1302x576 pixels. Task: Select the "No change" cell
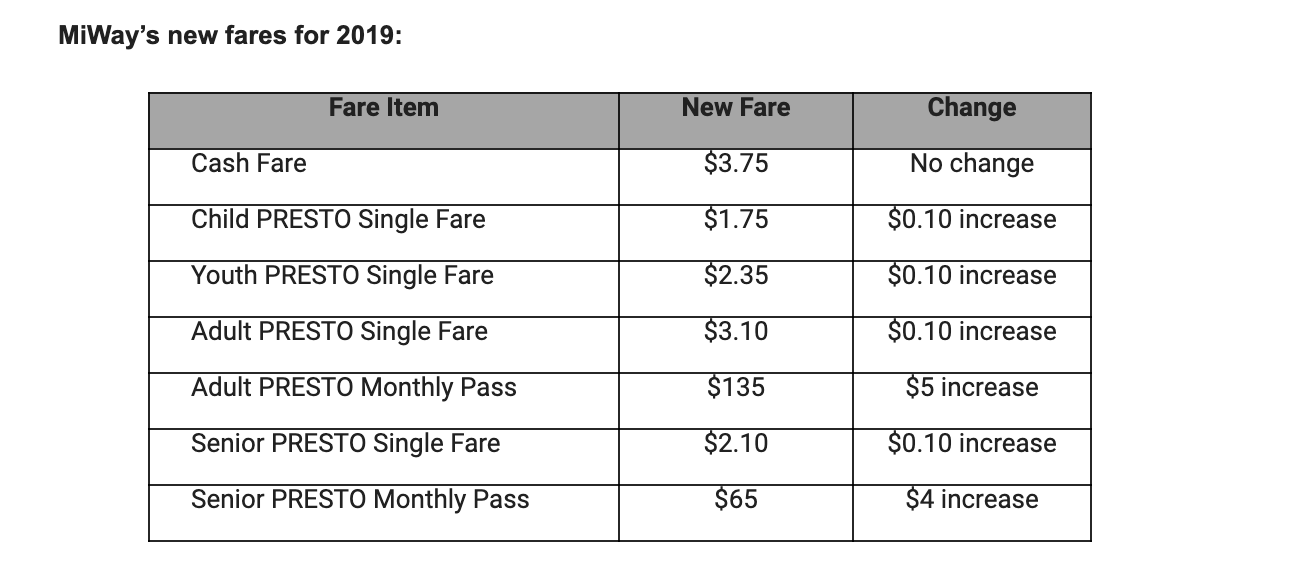pyautogui.click(x=971, y=164)
